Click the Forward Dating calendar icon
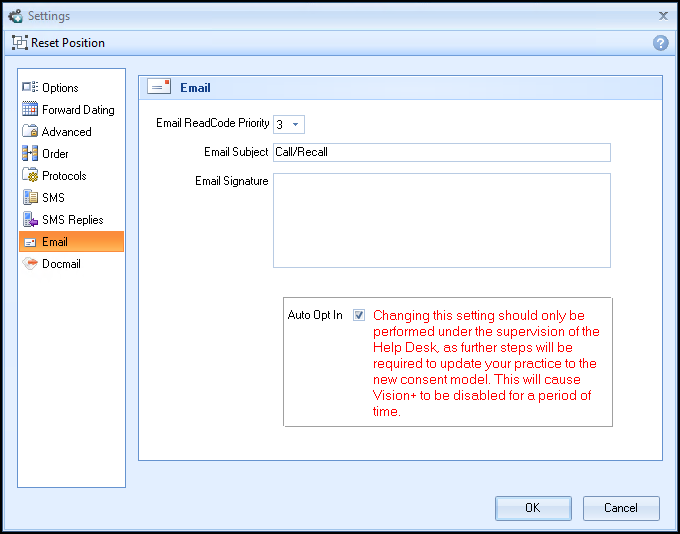680x534 pixels. tap(30, 110)
